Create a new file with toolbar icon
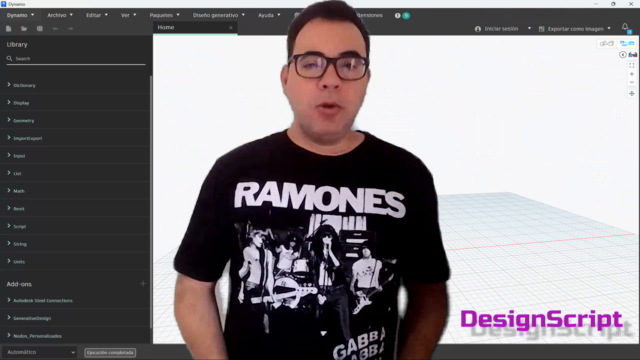640x360 pixels. (x=9, y=29)
